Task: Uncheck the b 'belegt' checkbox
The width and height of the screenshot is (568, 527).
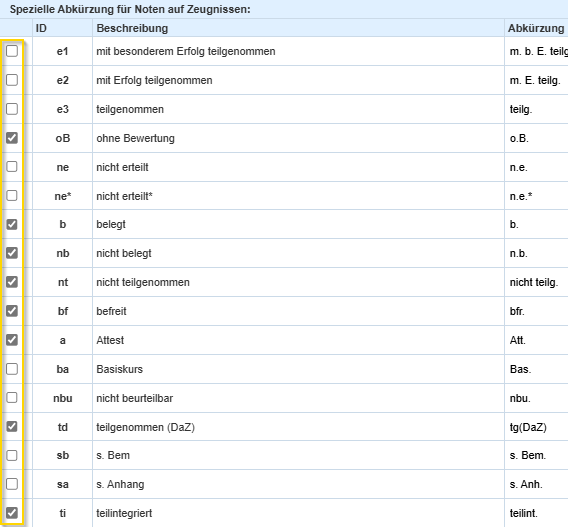Action: coord(12,224)
